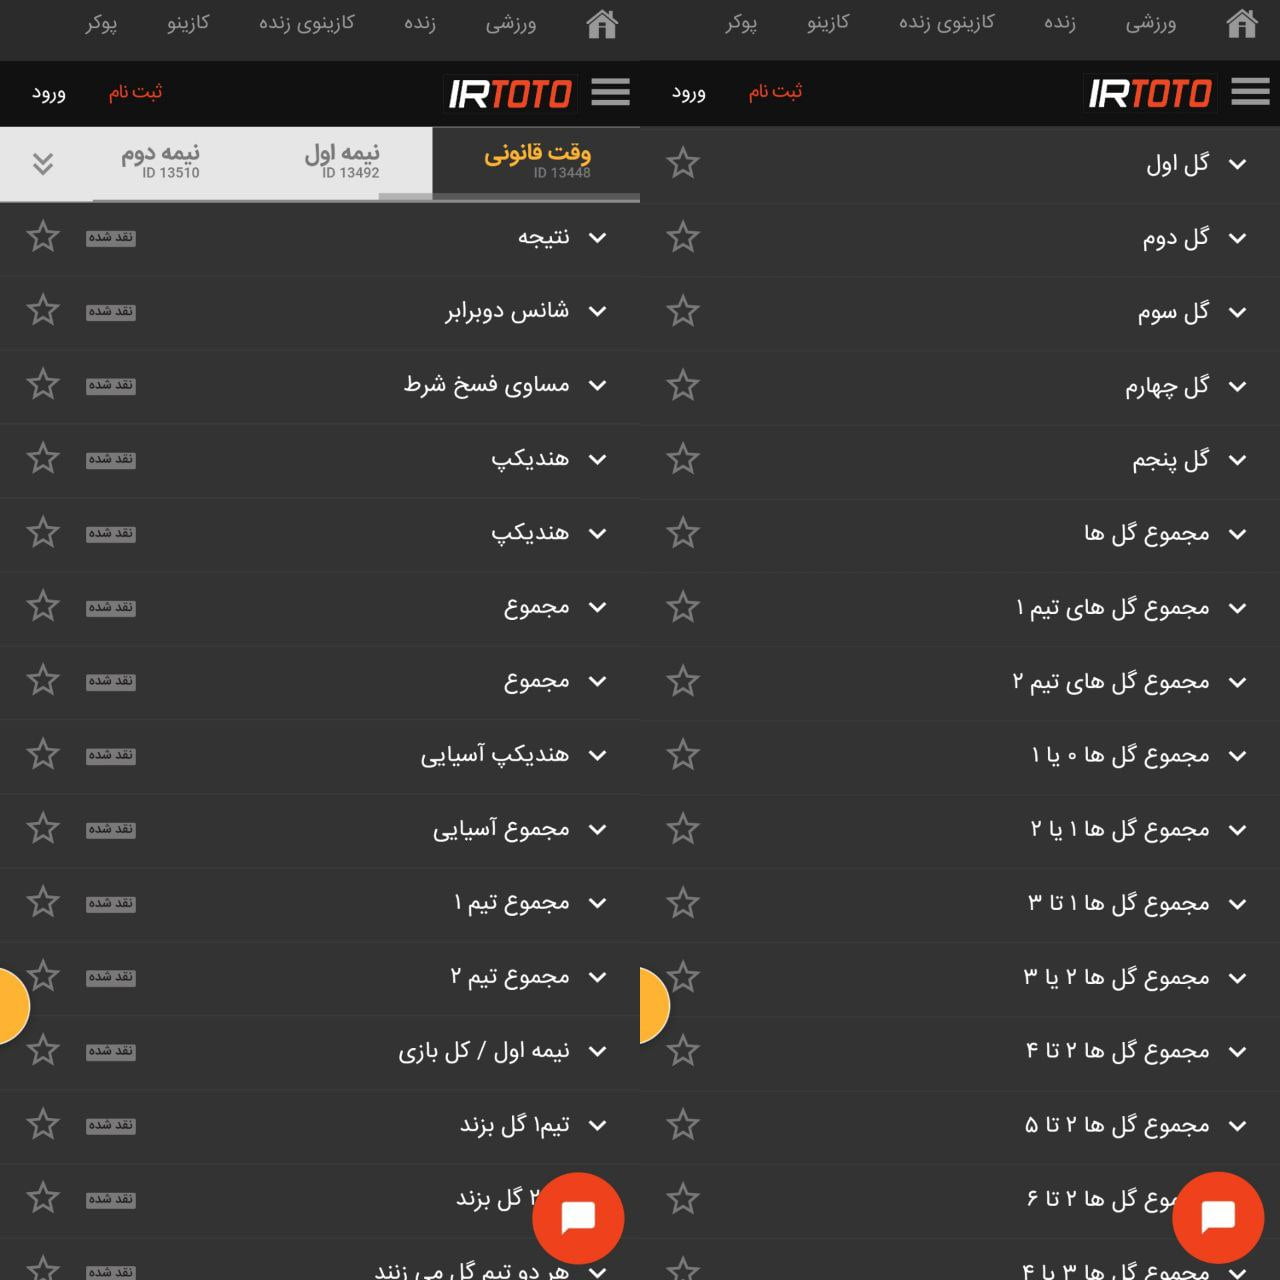Star the مجموع گل ها market
Image resolution: width=1280 pixels, height=1280 pixels.
point(684,533)
